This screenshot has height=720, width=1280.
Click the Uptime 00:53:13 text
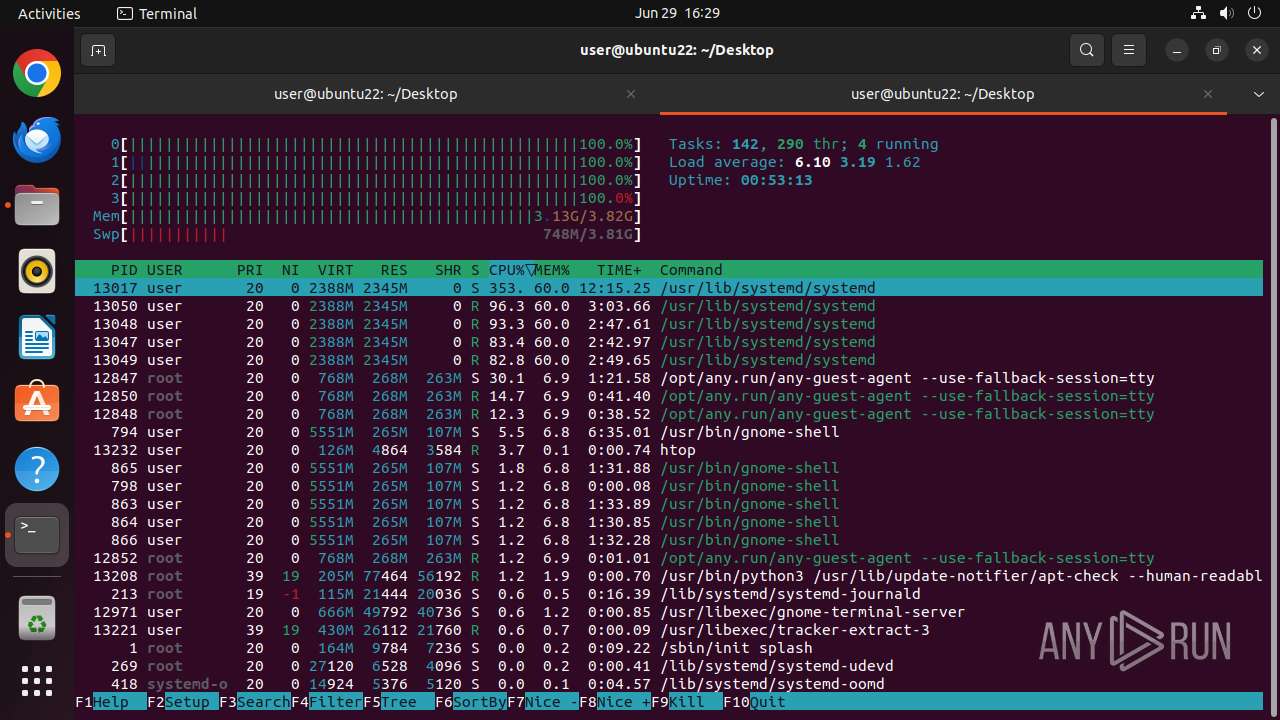click(x=740, y=180)
